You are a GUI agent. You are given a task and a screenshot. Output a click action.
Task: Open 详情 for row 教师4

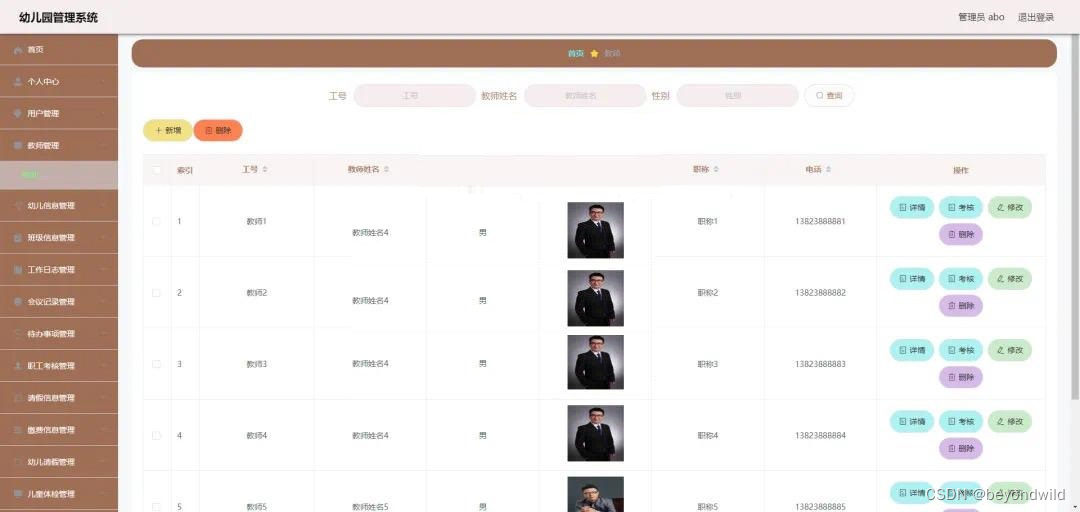(912, 422)
